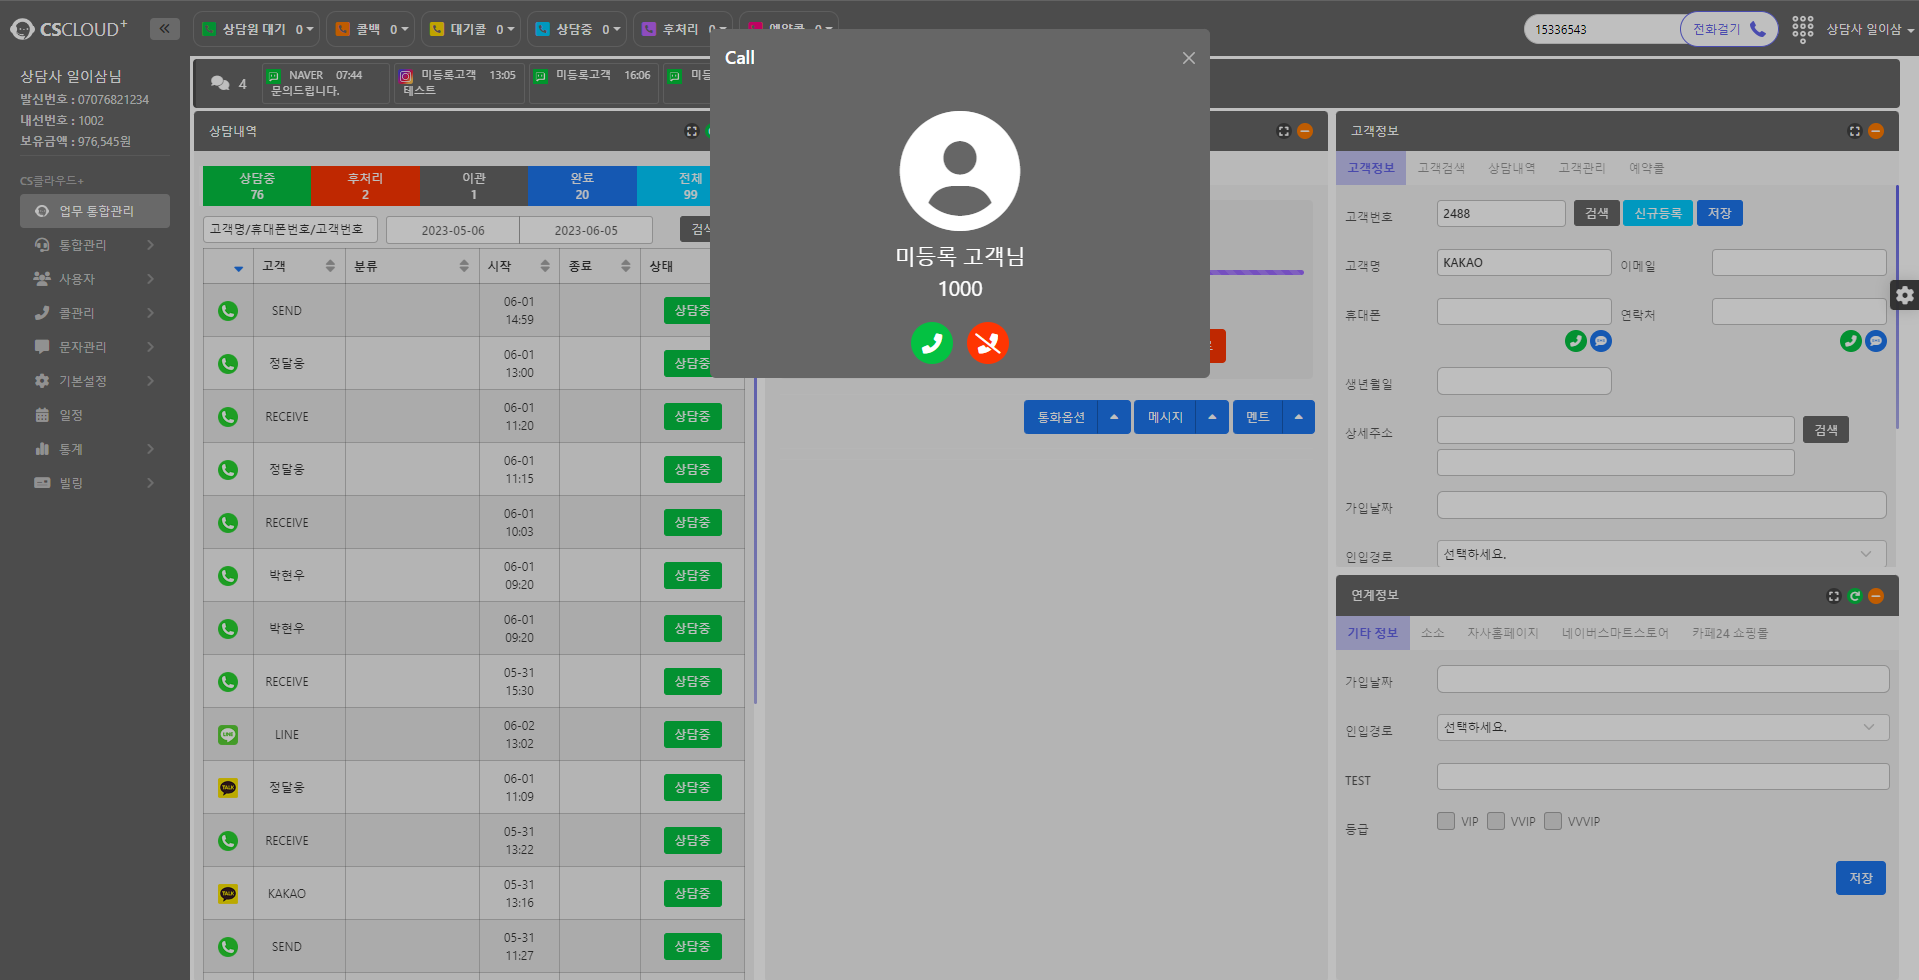
Task: Expand the 통화옵션 arrow menu
Action: 1114,417
